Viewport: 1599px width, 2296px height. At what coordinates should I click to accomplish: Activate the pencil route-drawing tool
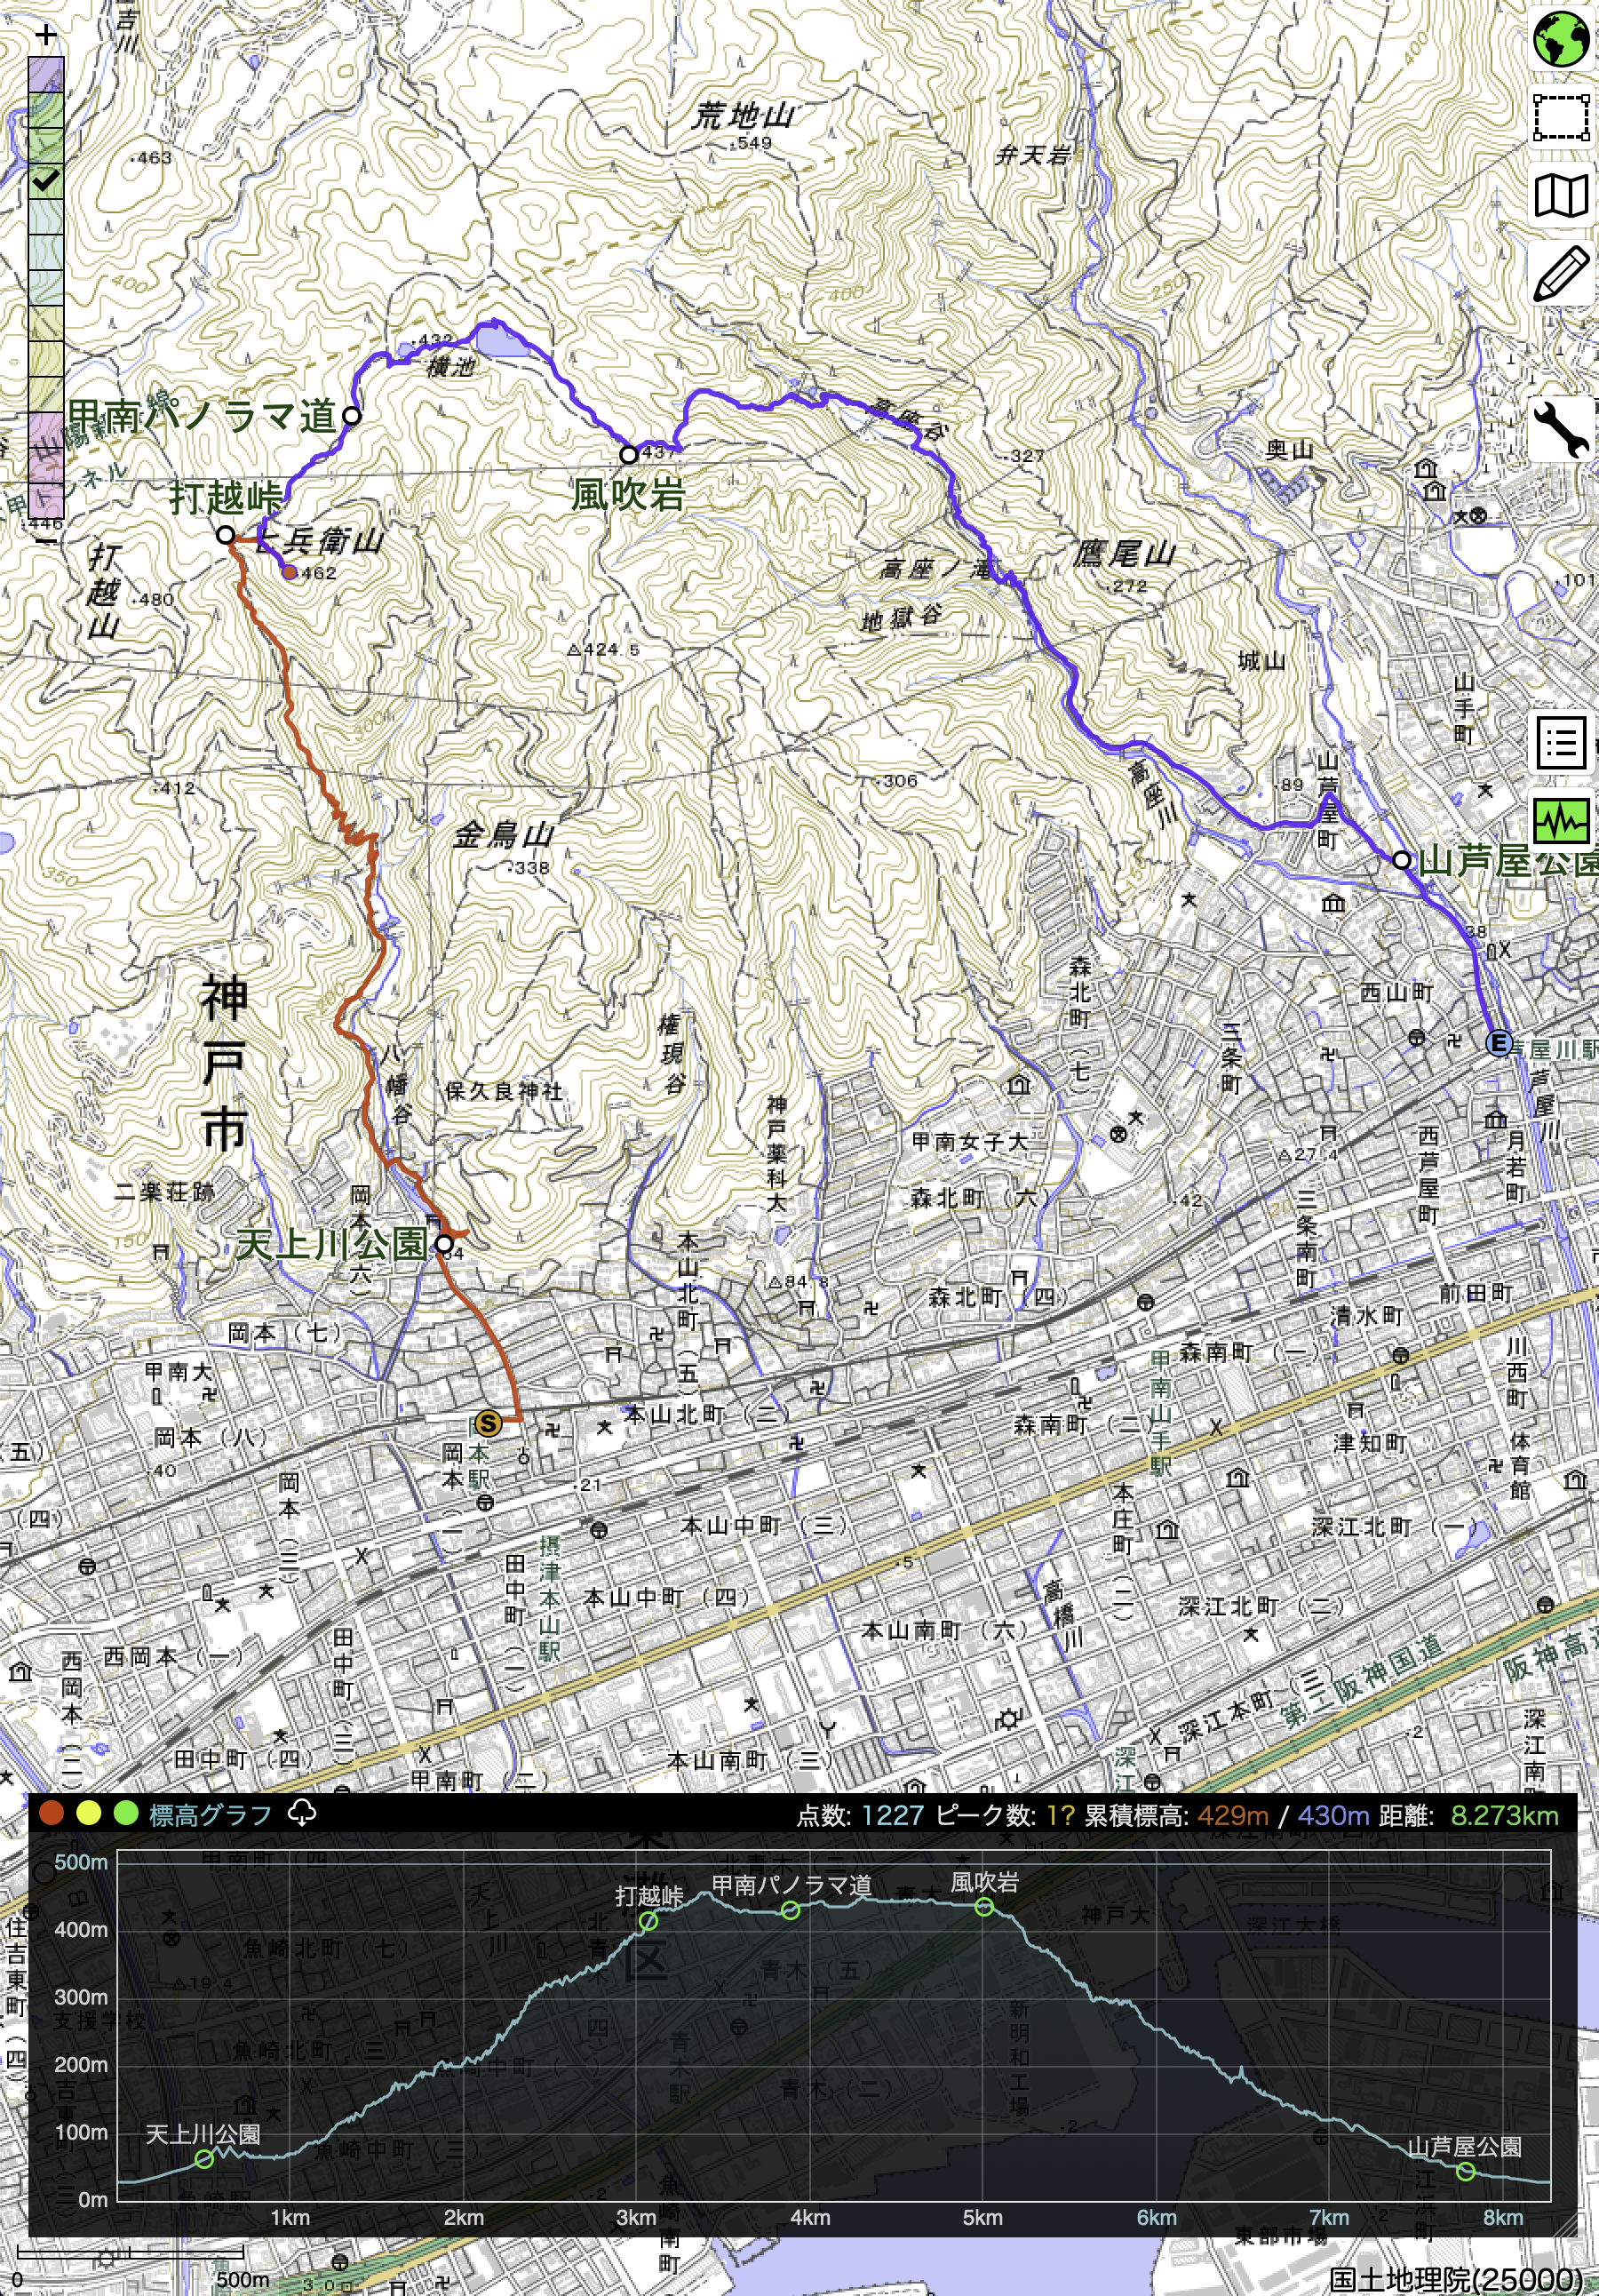[1561, 273]
